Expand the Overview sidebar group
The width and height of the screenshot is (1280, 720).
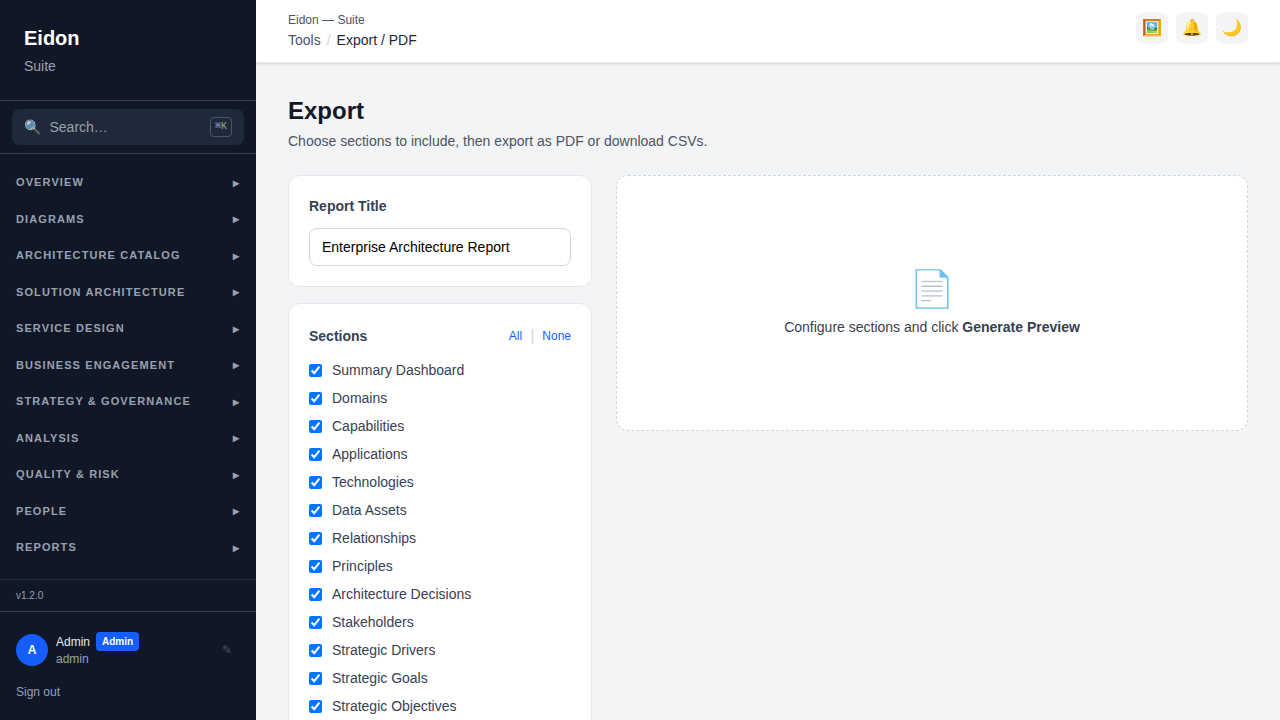pos(128,183)
